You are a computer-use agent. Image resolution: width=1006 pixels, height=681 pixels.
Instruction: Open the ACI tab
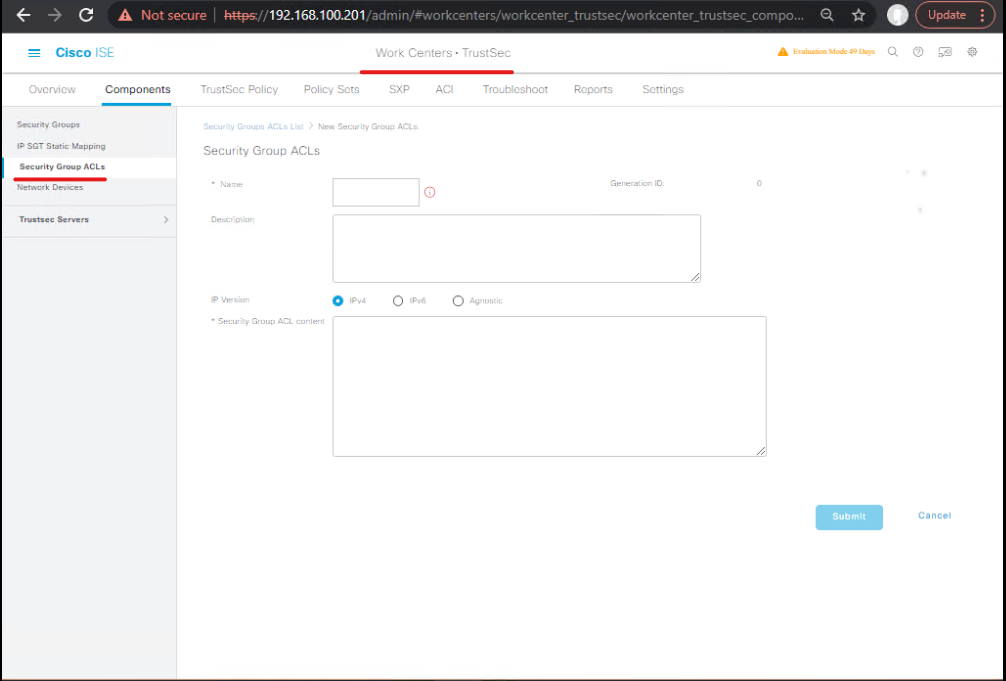[x=445, y=89]
